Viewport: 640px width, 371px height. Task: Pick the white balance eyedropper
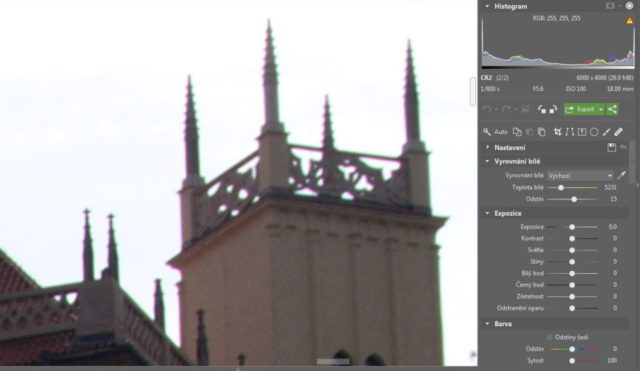621,176
